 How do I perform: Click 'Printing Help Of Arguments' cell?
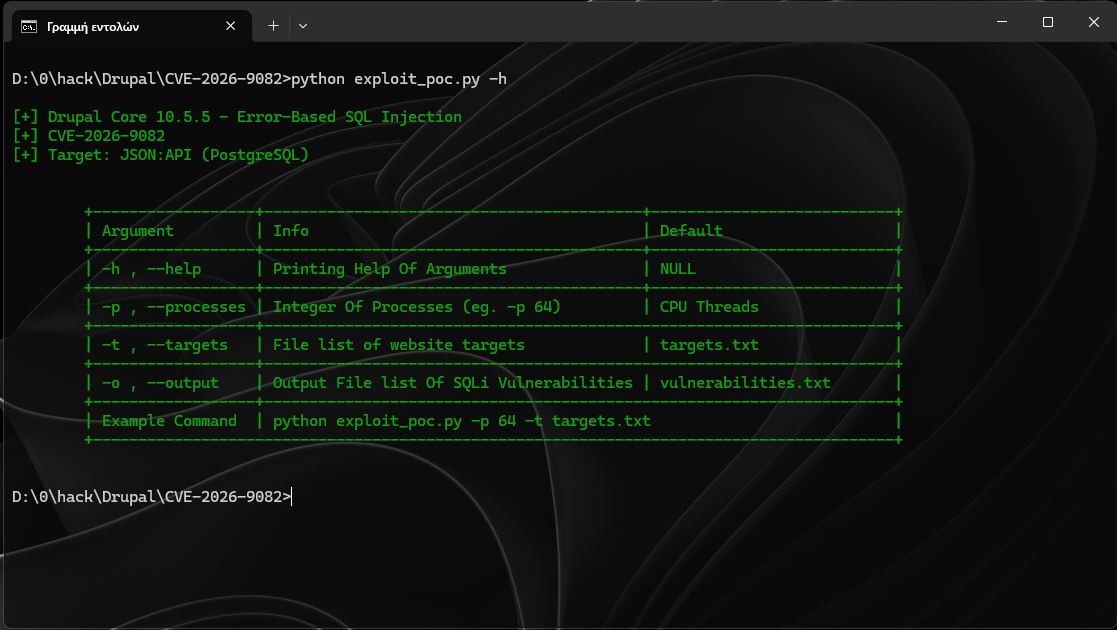point(390,269)
